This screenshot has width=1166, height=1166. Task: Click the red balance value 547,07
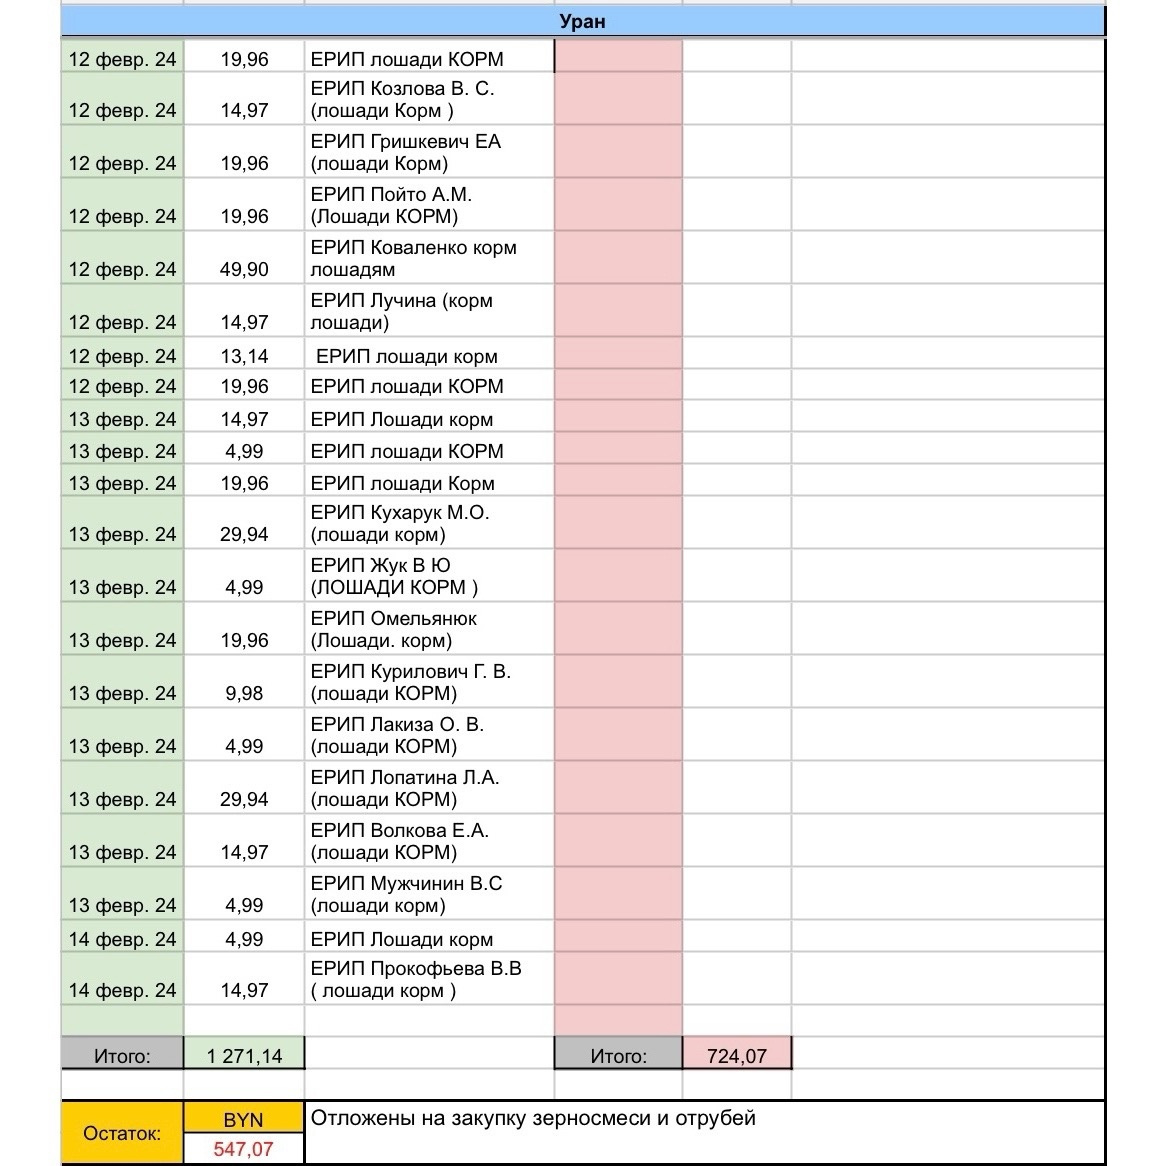click(x=243, y=1149)
